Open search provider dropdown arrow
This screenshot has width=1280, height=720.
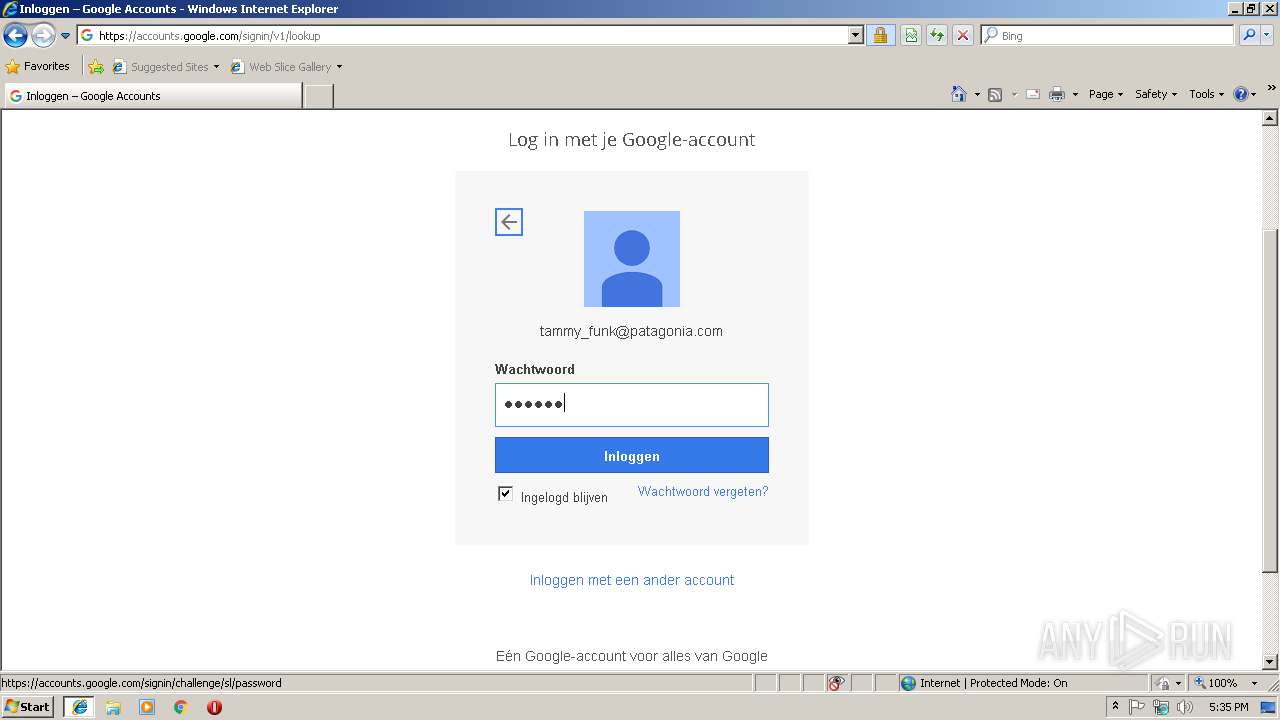[x=1268, y=35]
